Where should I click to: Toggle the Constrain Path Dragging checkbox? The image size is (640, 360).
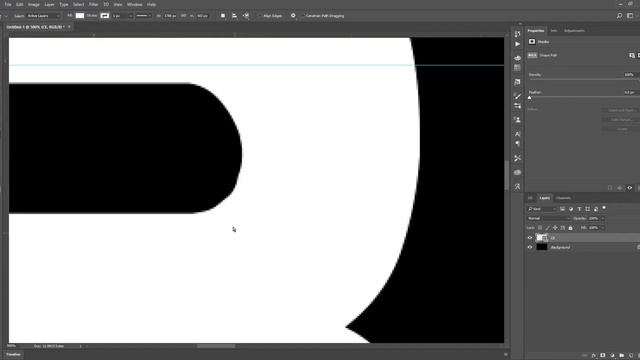pyautogui.click(x=303, y=16)
